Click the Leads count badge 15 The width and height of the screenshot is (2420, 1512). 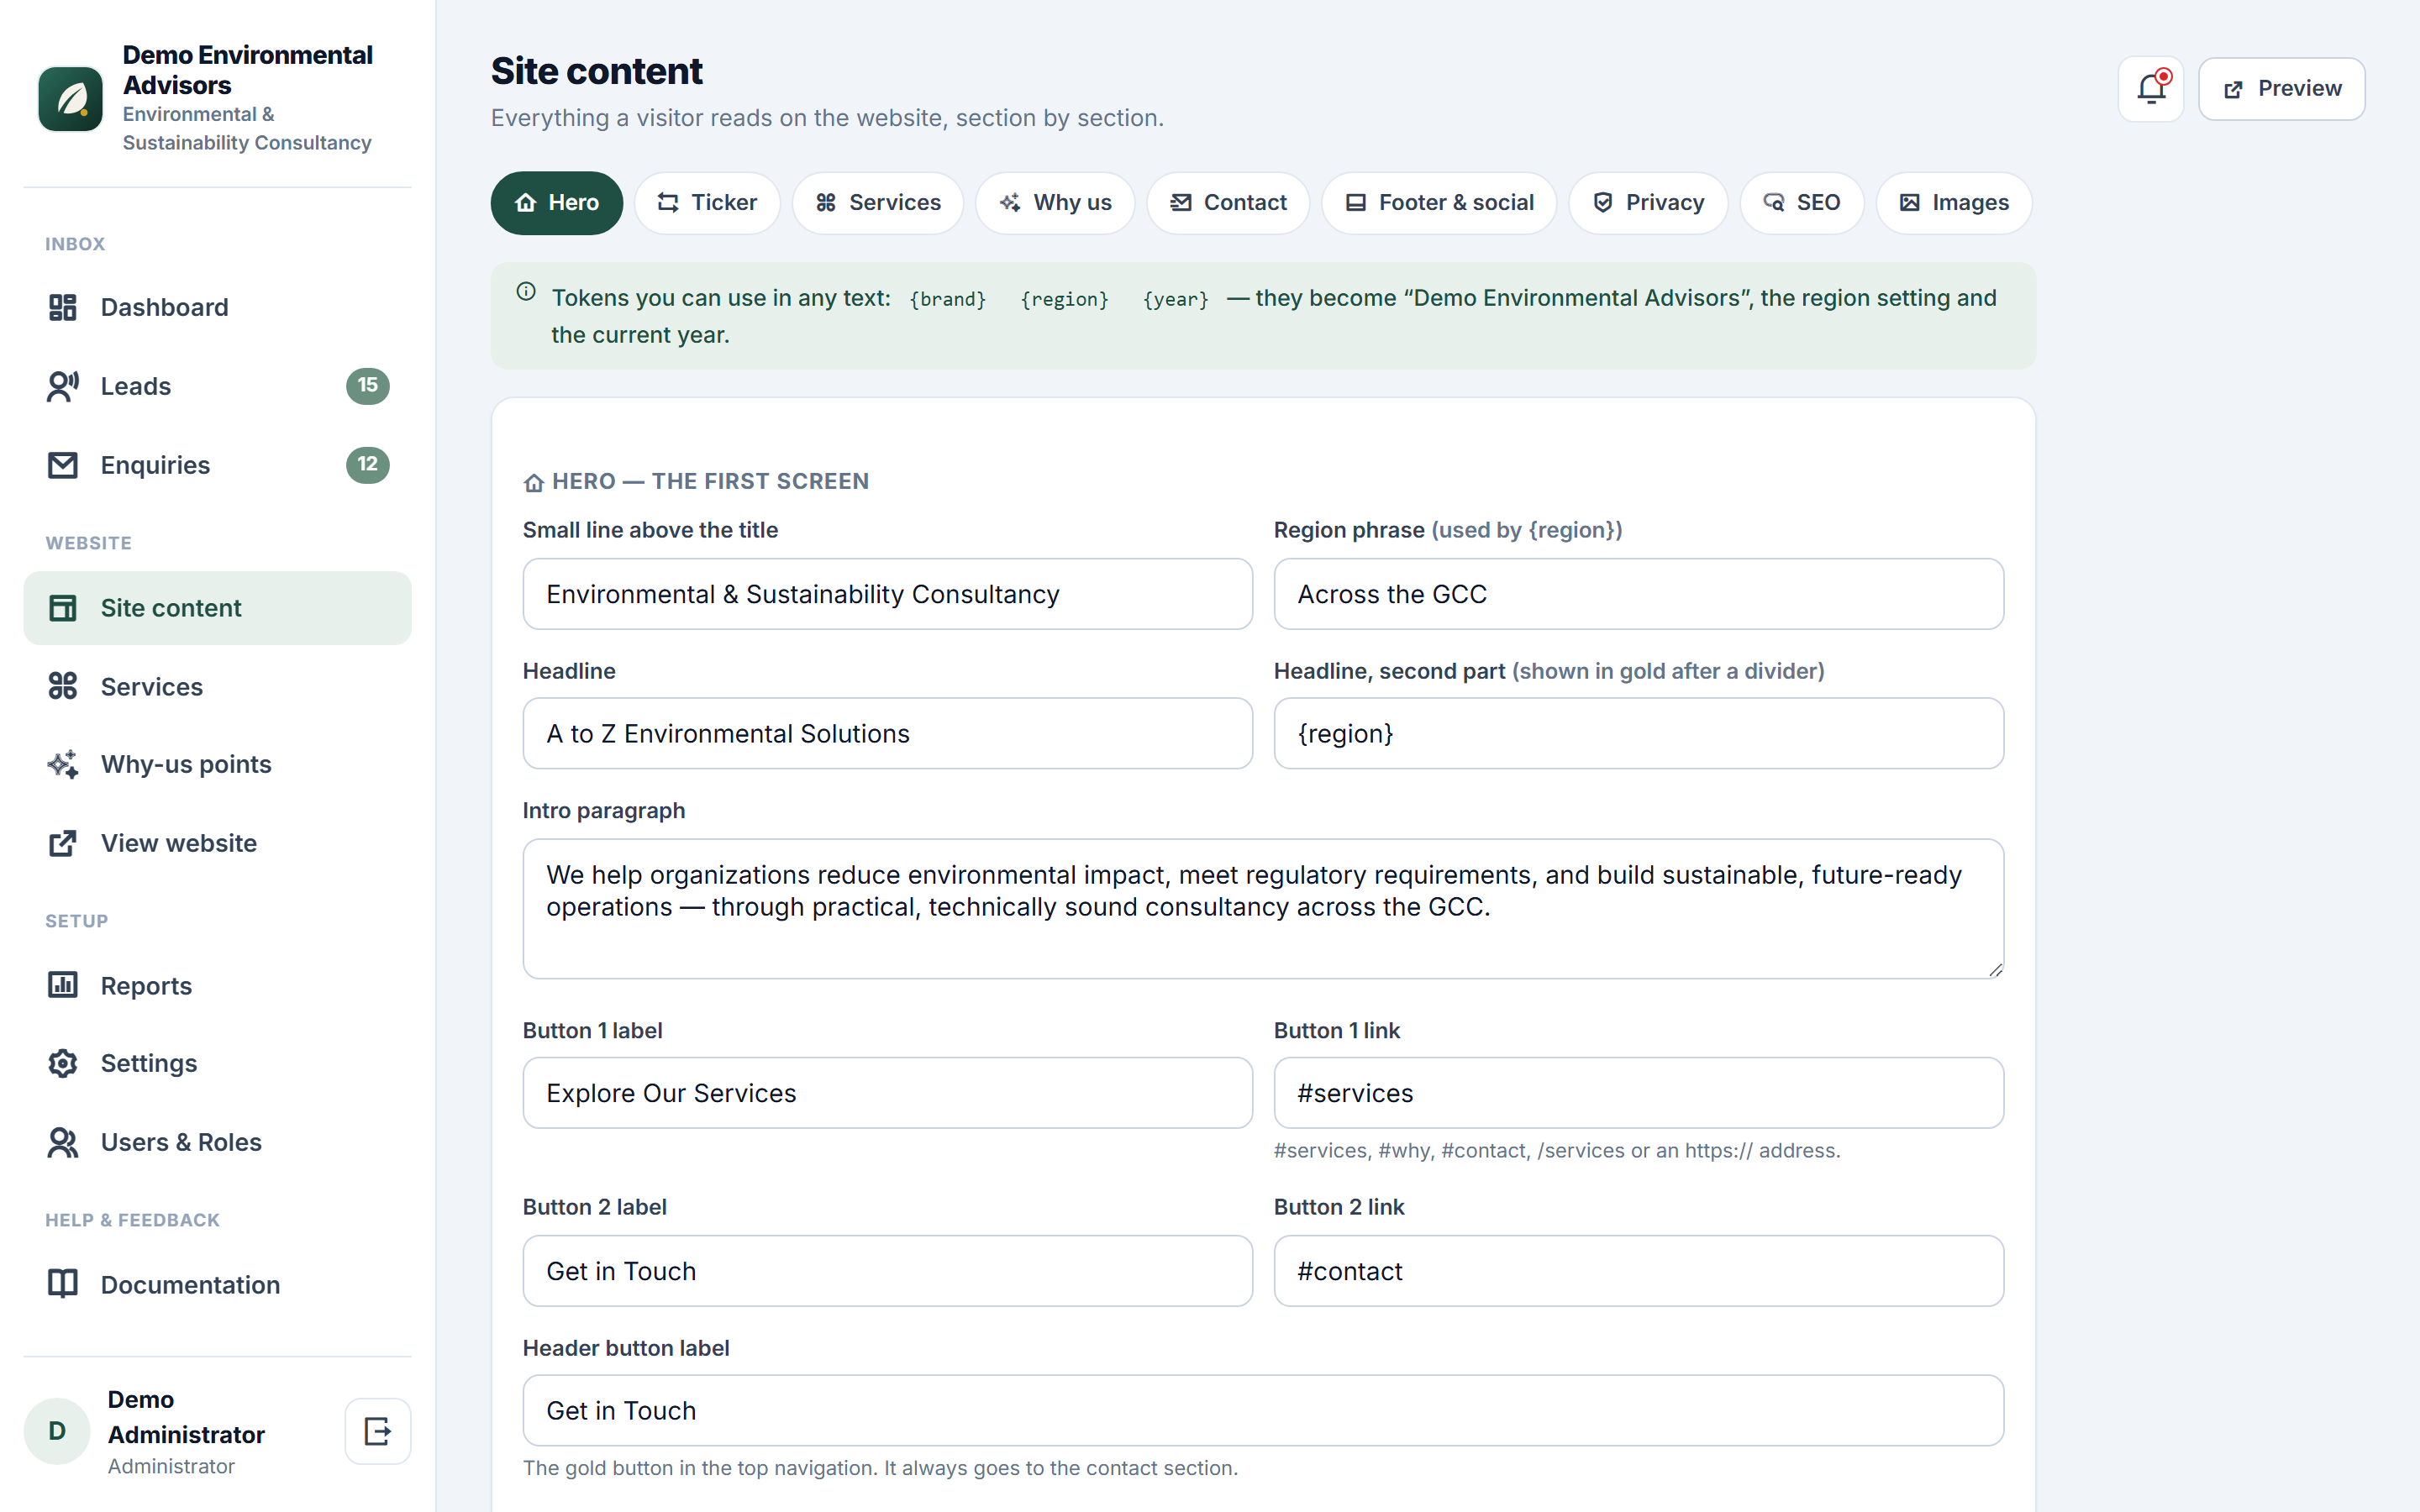click(368, 386)
